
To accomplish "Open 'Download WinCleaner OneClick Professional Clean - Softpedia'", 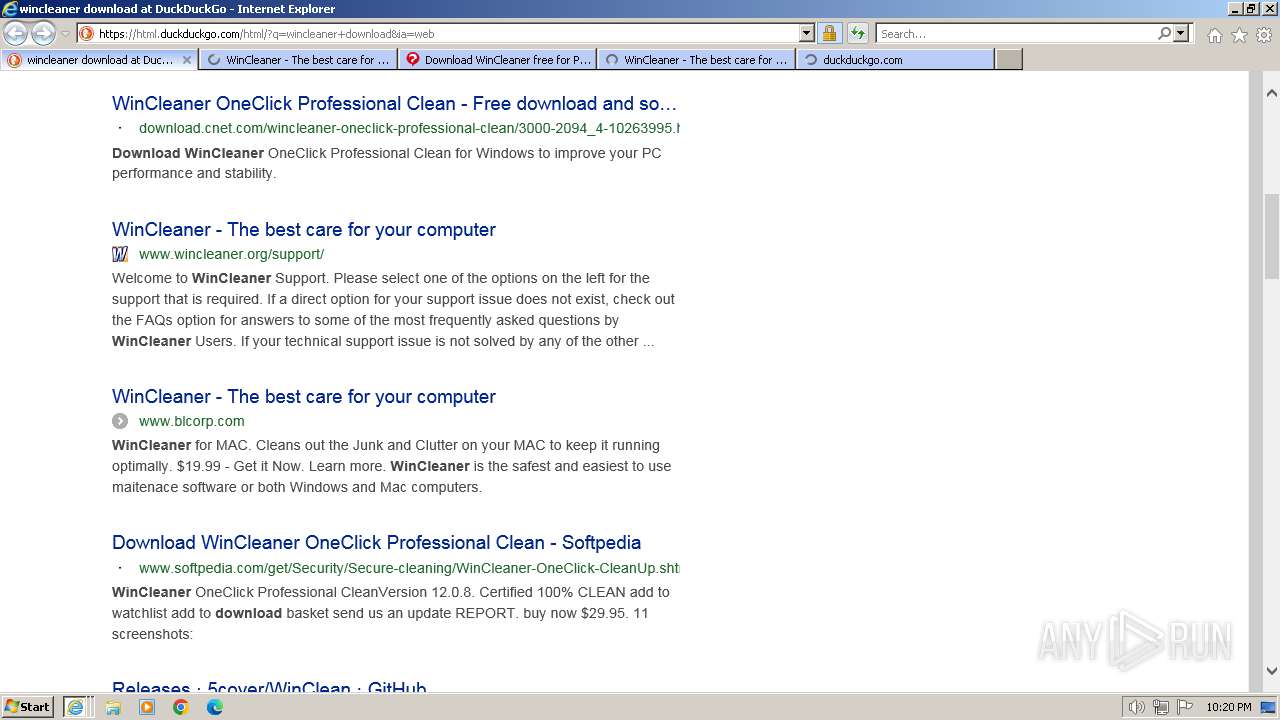I will pos(376,542).
